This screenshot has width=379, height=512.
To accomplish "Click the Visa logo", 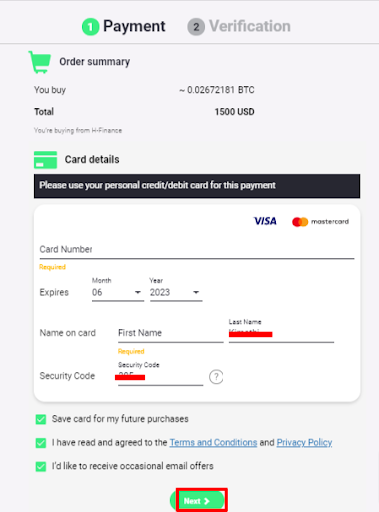I will [265, 221].
